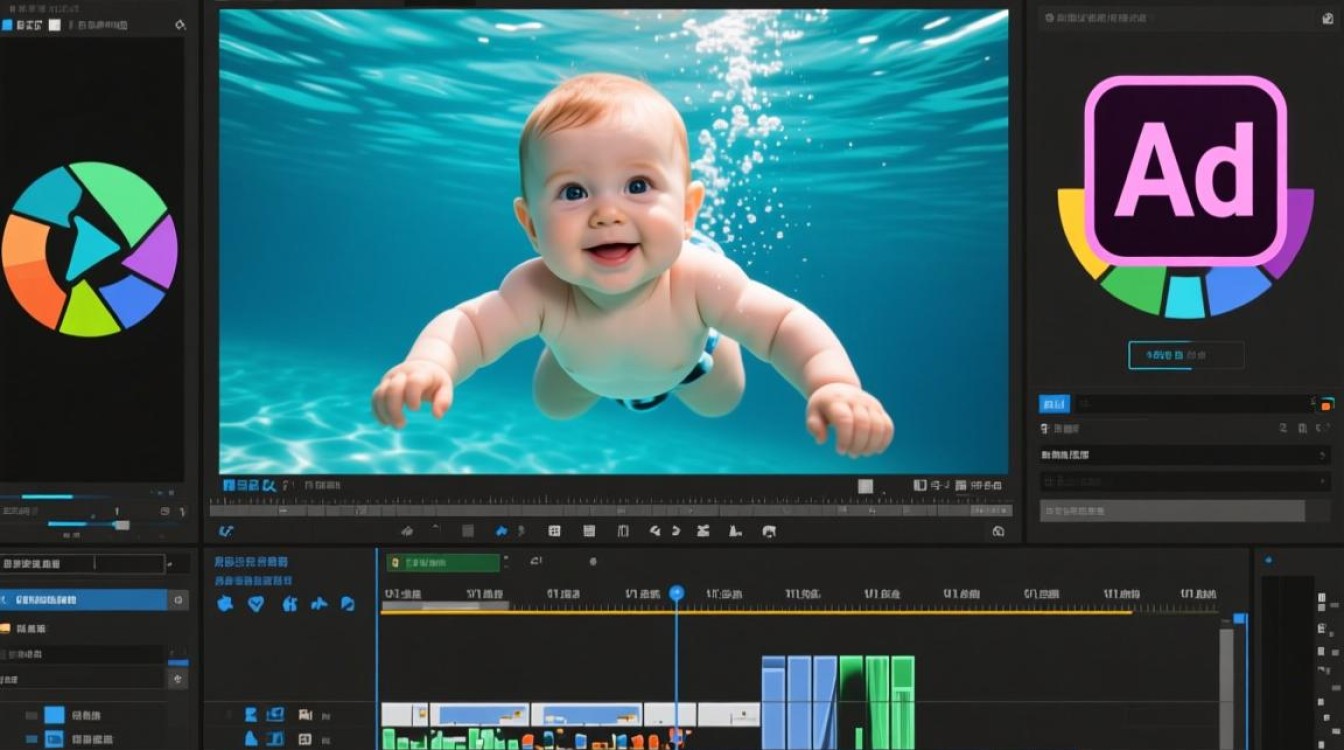Click the colorful circular play logo
This screenshot has width=1344, height=750.
(89, 248)
